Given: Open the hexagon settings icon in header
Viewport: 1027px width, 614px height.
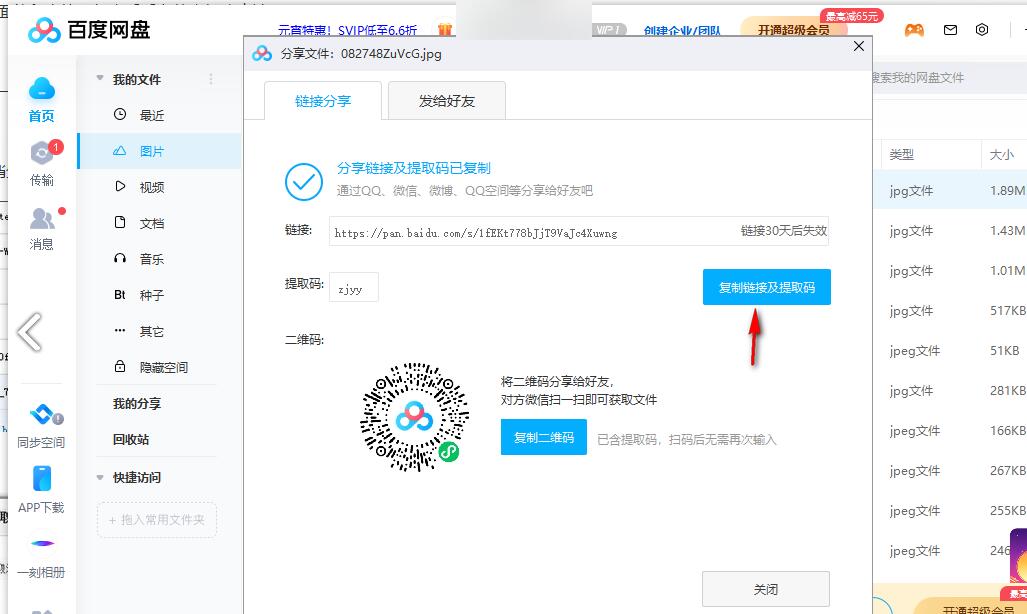Looking at the screenshot, I should tap(982, 30).
